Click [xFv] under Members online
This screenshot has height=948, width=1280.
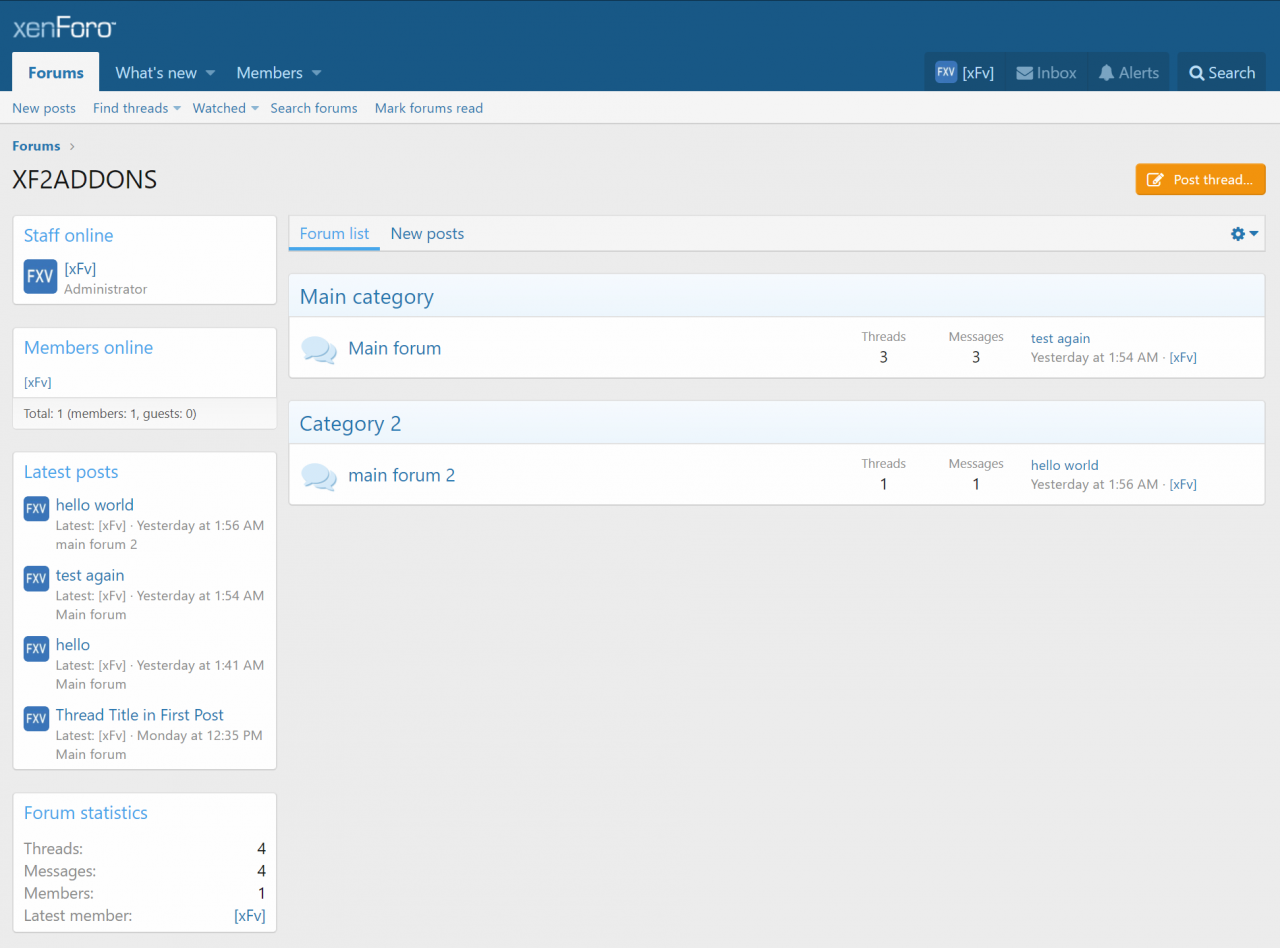(37, 382)
